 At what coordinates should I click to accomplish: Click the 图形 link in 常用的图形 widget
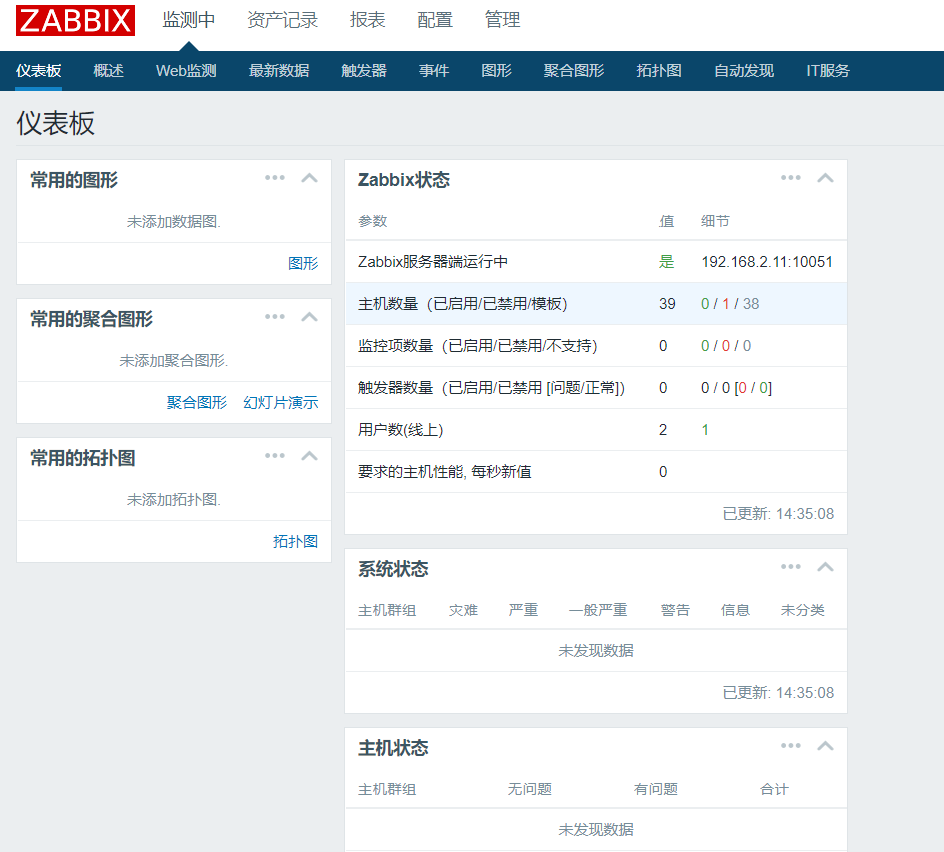(x=303, y=263)
